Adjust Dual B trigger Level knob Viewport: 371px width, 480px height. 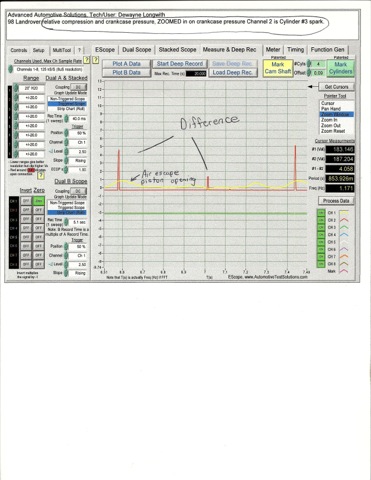(x=66, y=264)
